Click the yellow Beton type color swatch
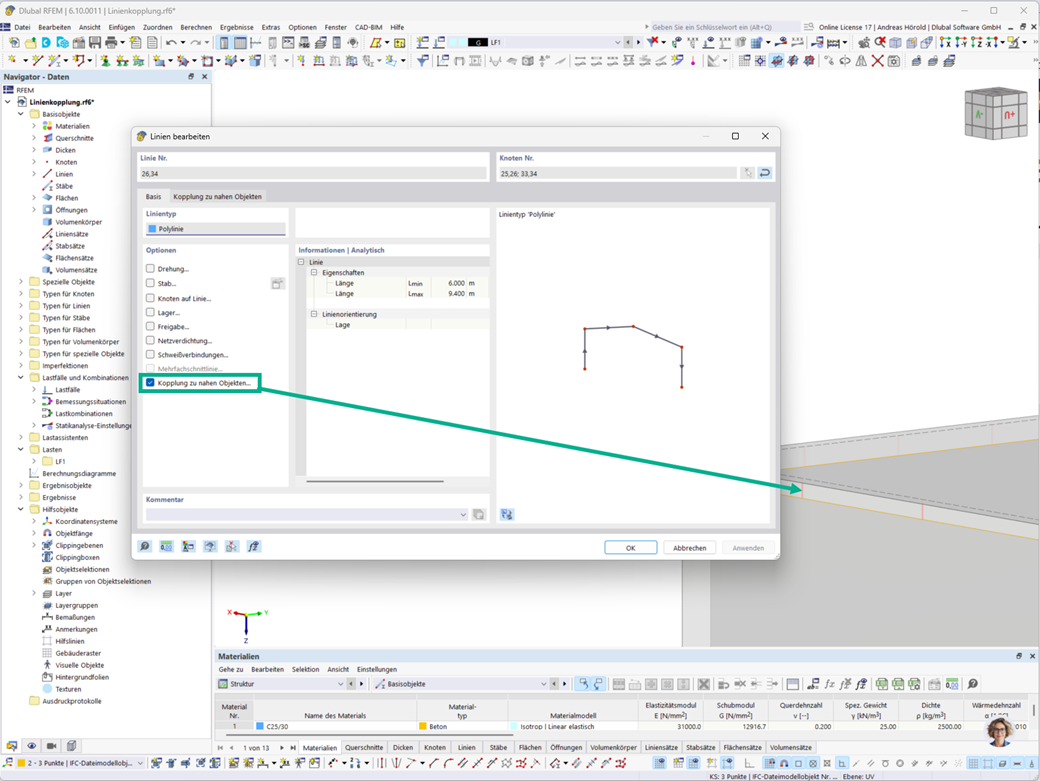 423,727
